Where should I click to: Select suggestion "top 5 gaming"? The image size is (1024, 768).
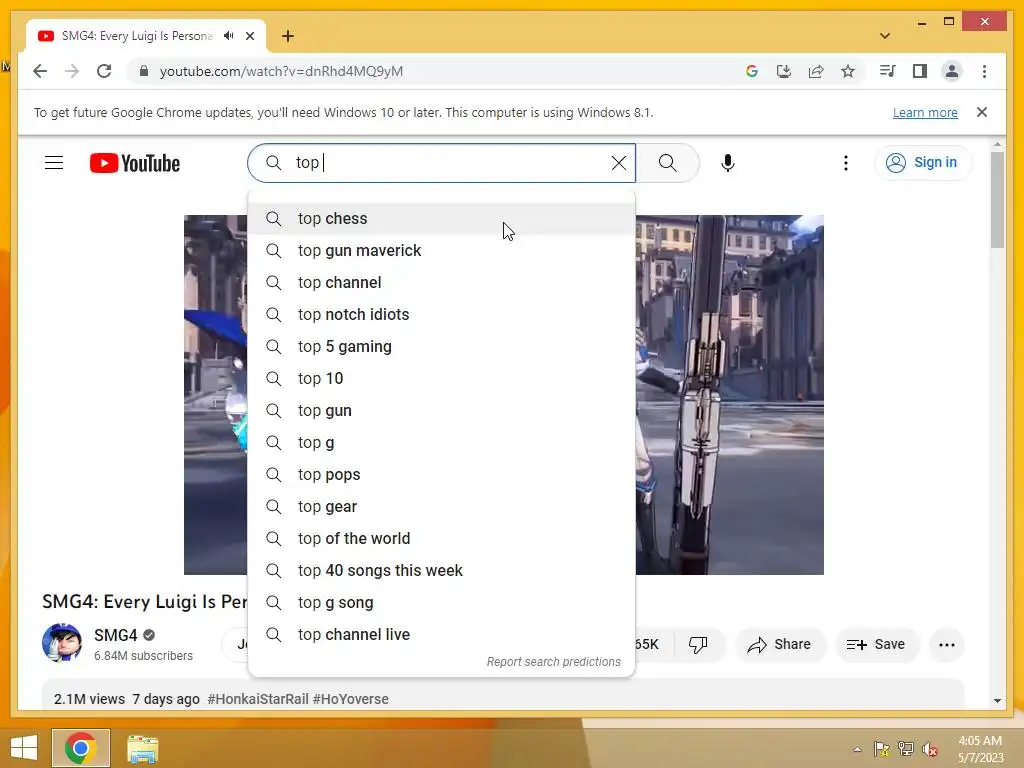click(441, 347)
